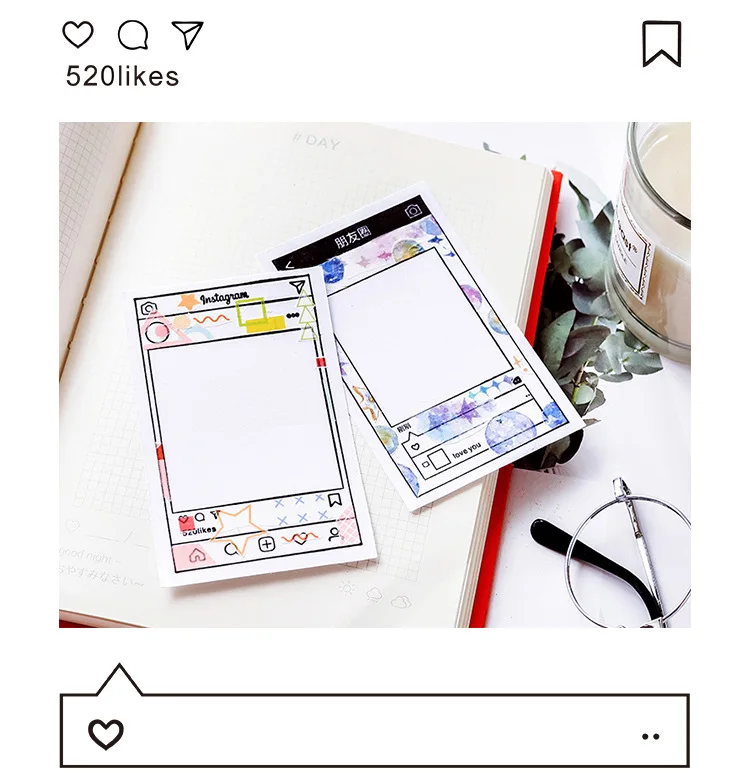Screen dimensions: 750x776
Task: Tap home icon on left sticker card
Action: pos(197,555)
